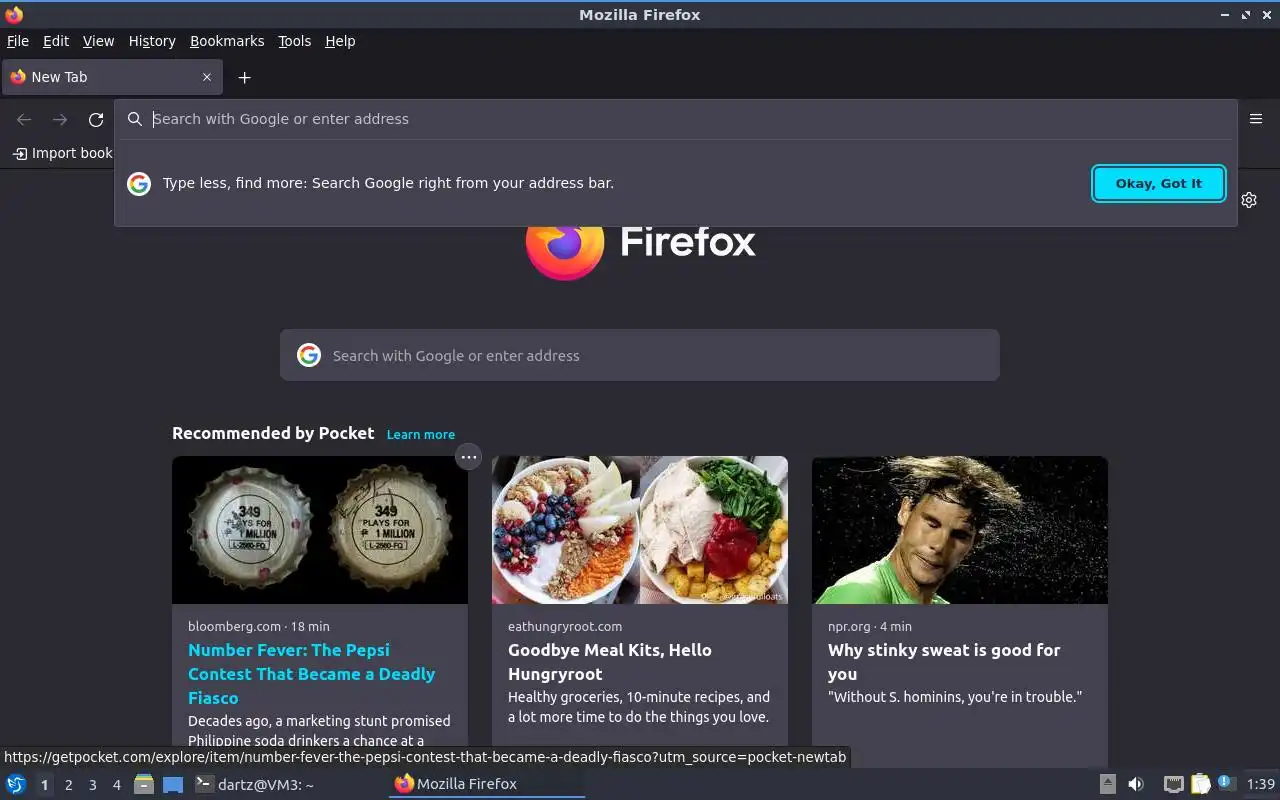The height and width of the screenshot is (800, 1280).
Task: Click the Without S. hominins quote text
Action: coord(955,697)
